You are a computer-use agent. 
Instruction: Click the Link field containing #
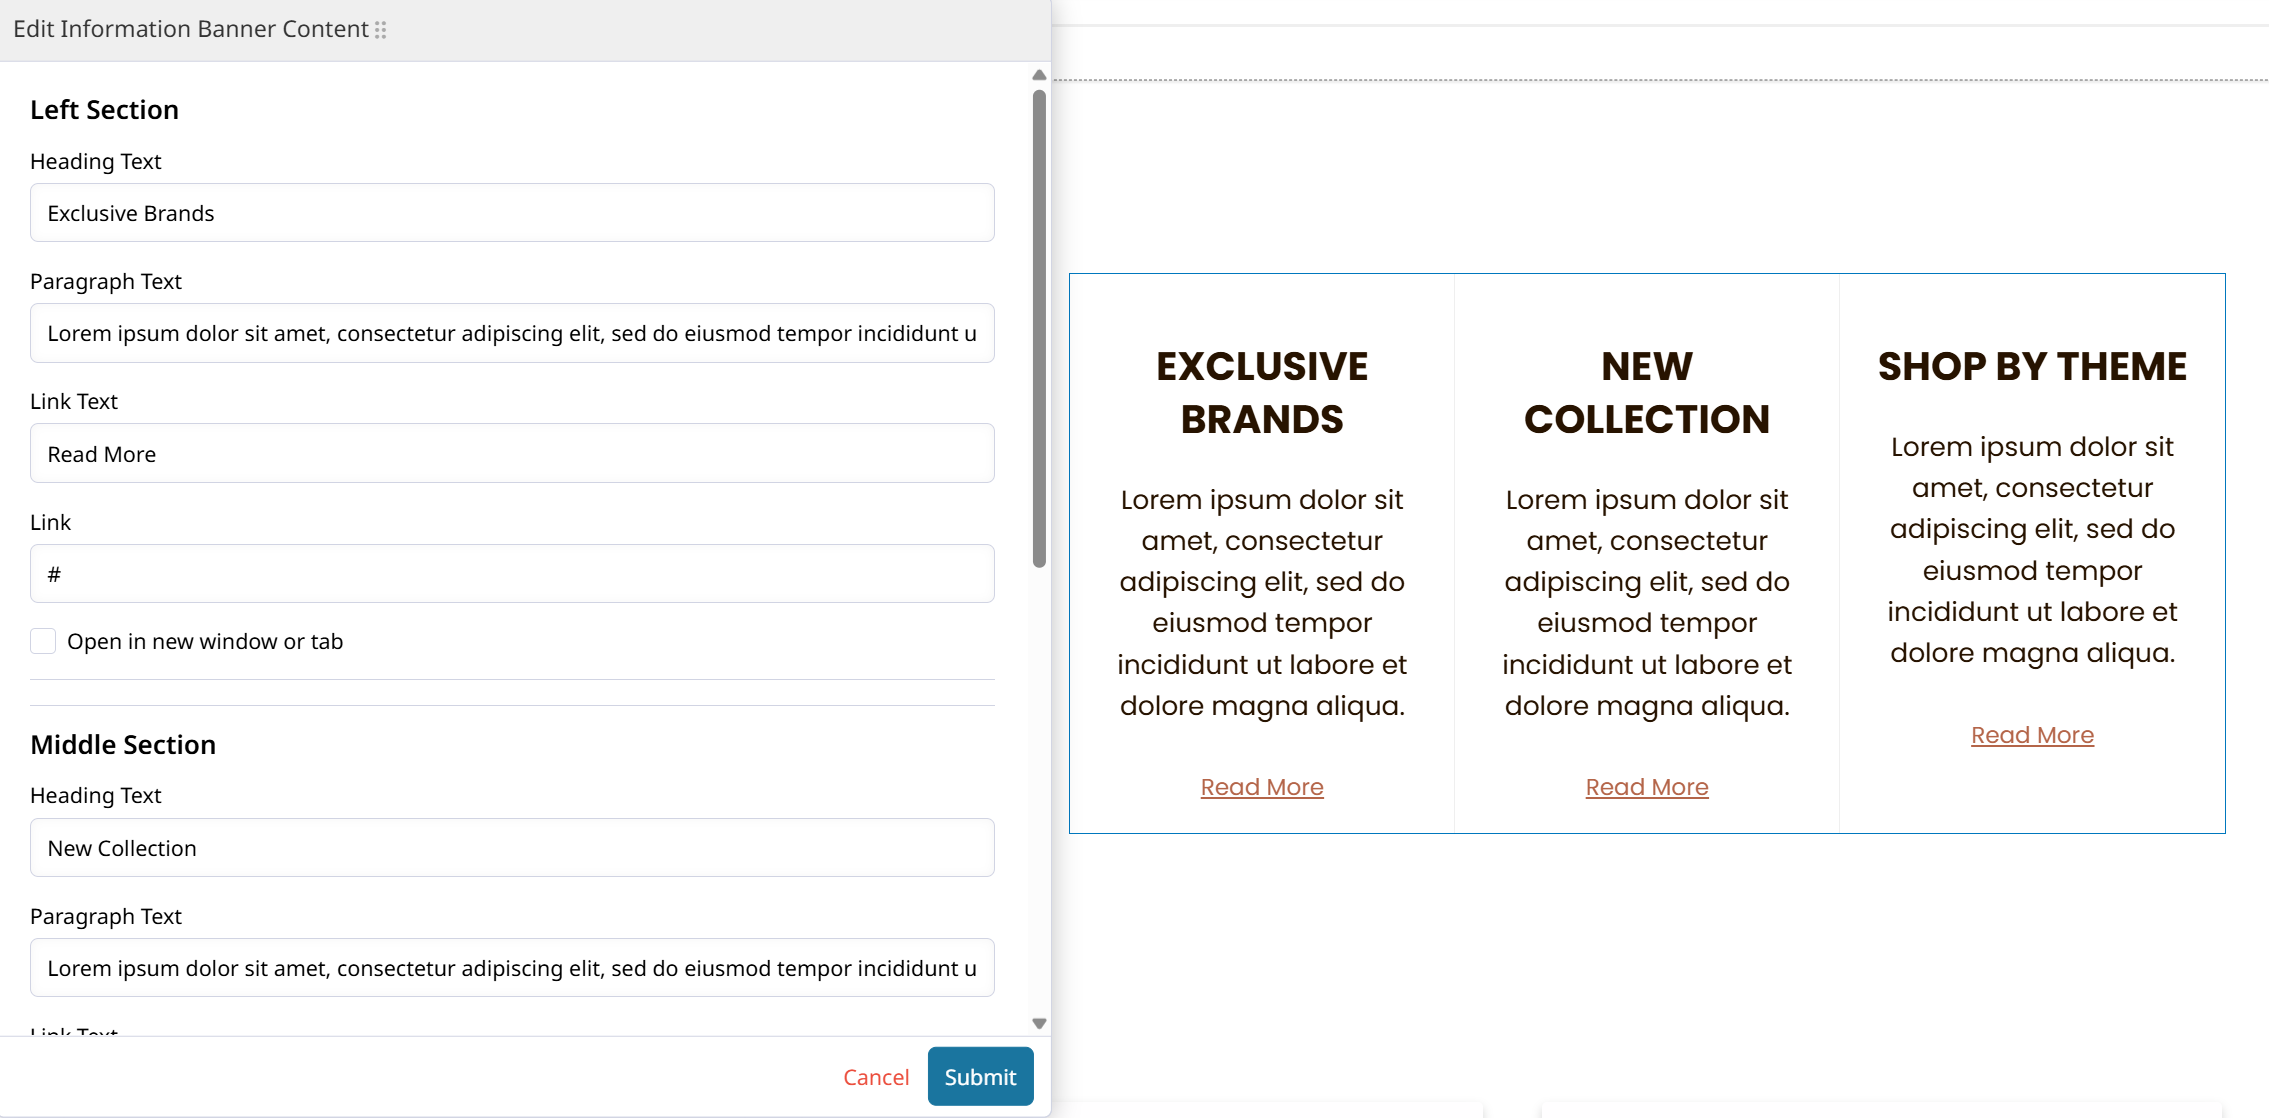[x=512, y=574]
